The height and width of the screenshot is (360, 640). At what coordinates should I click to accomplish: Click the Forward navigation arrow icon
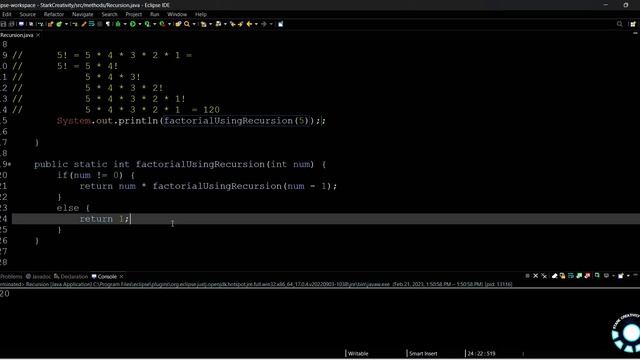click(x=263, y=24)
